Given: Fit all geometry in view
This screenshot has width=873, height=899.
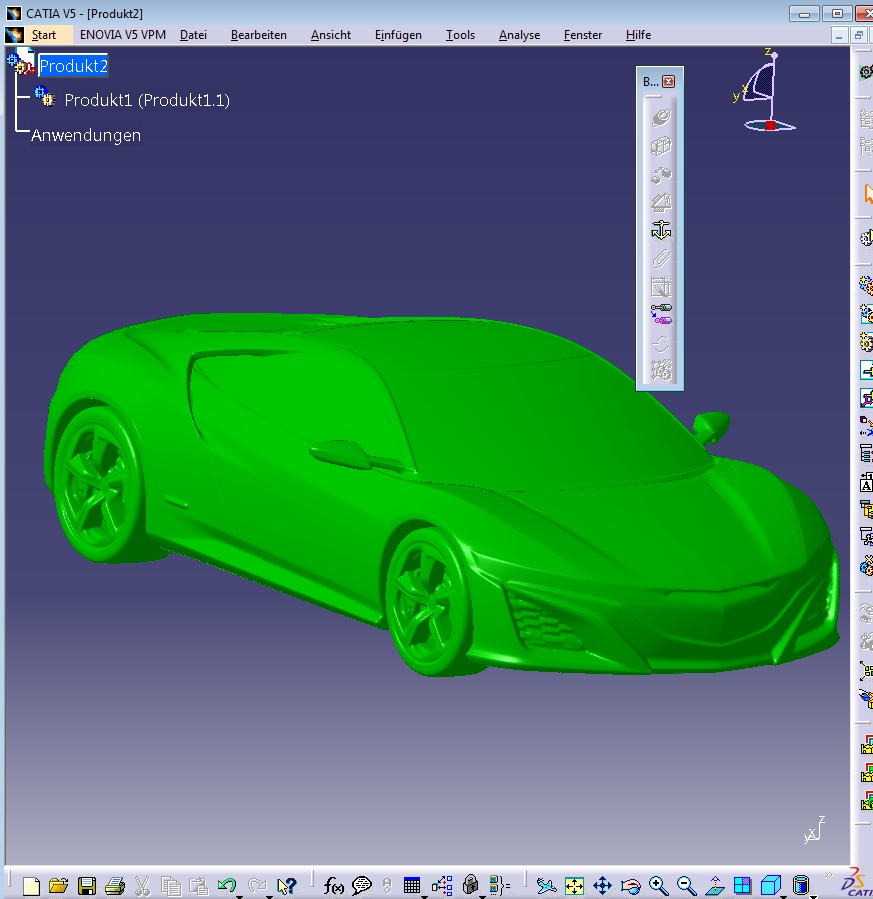Looking at the screenshot, I should pyautogui.click(x=574, y=886).
